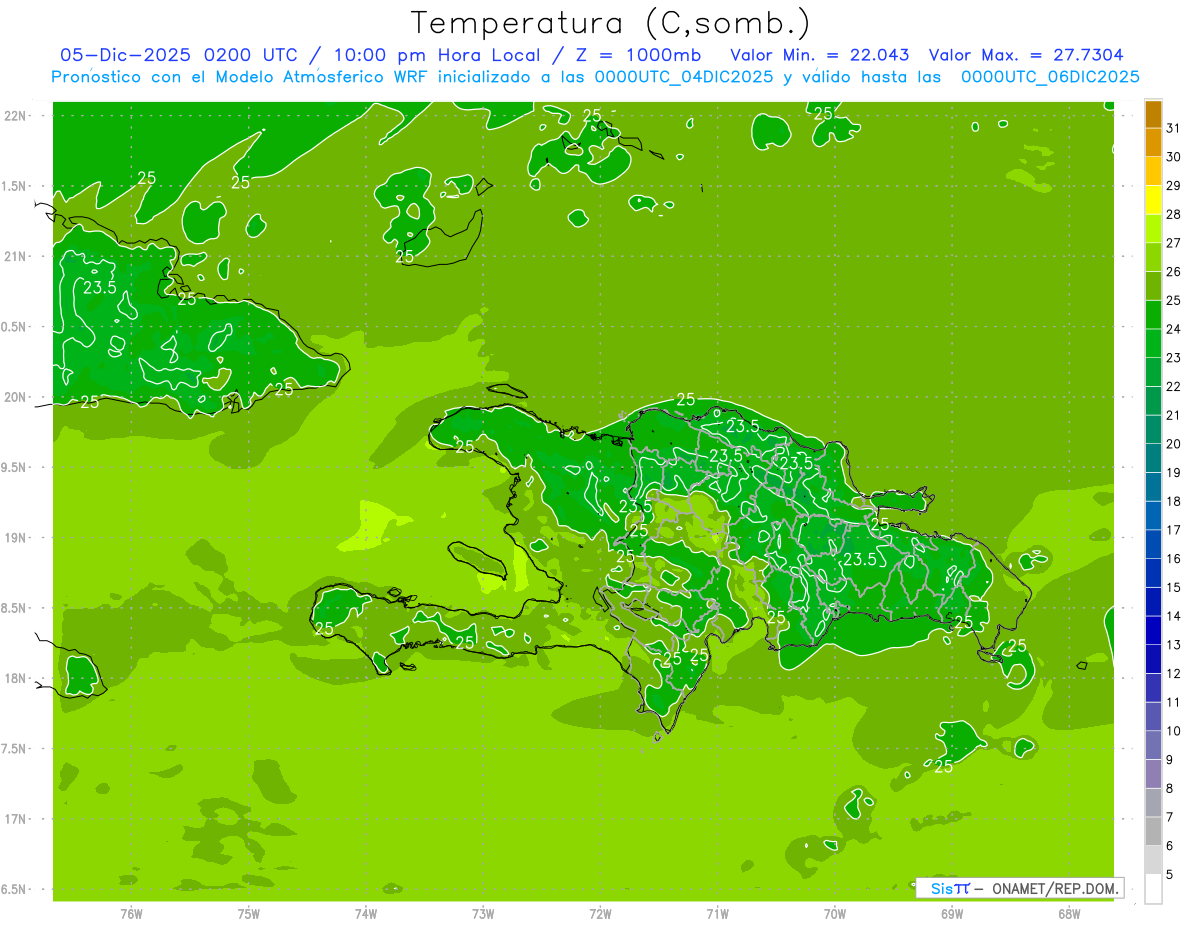Click the 75W longitude axis label
1200x927 pixels.
pyautogui.click(x=249, y=913)
